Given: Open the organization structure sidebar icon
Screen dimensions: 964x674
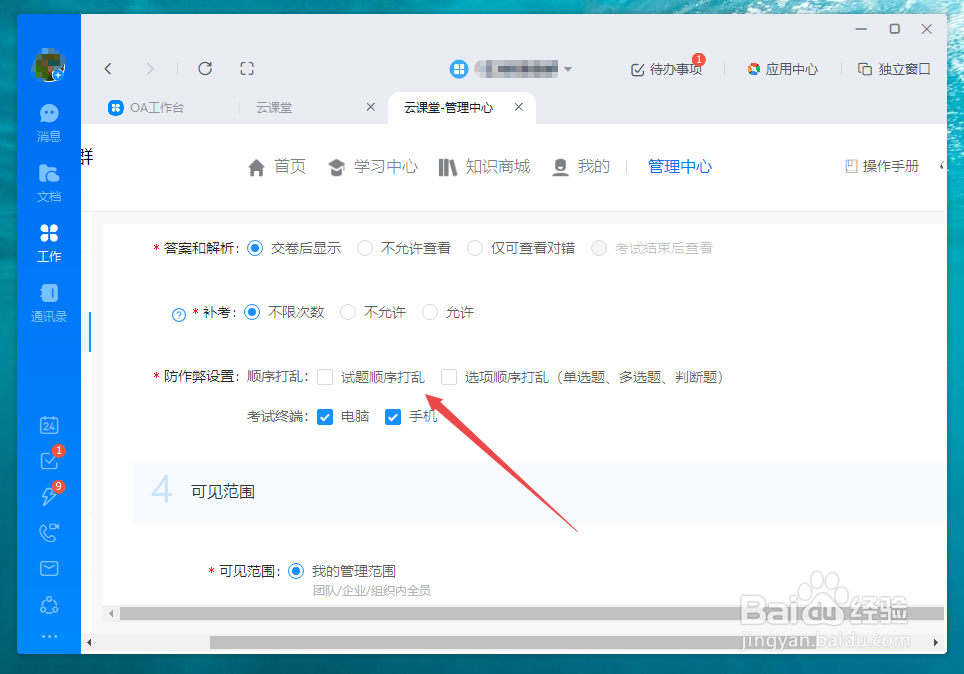Looking at the screenshot, I should (49, 606).
